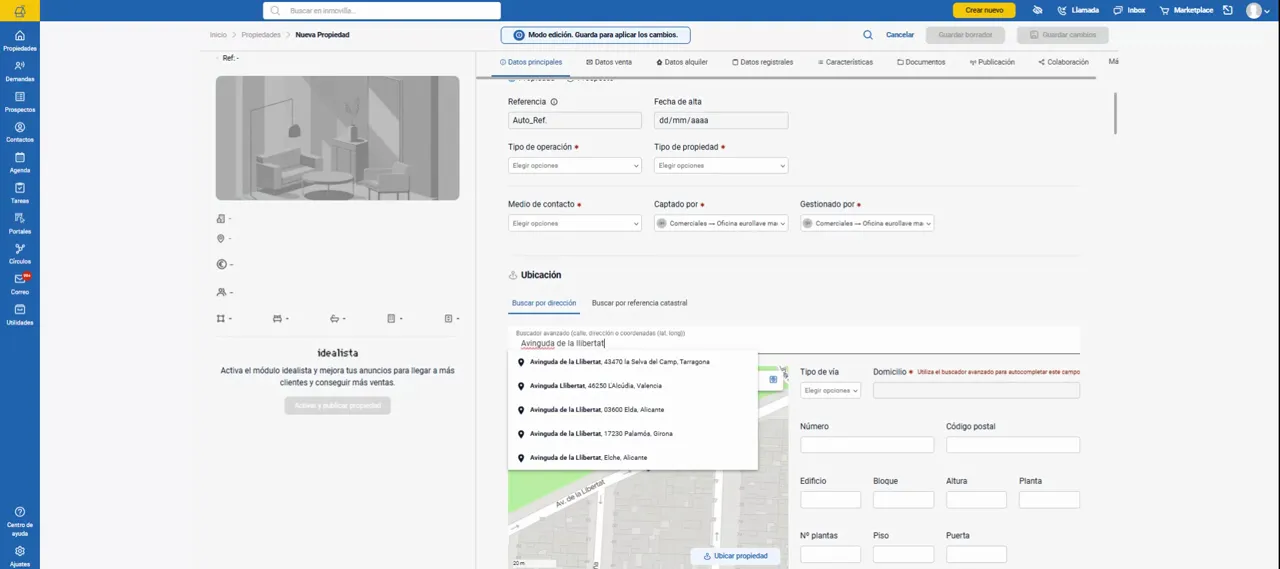1280x569 pixels.
Task: Open Círculos in the sidebar
Action: (20, 254)
